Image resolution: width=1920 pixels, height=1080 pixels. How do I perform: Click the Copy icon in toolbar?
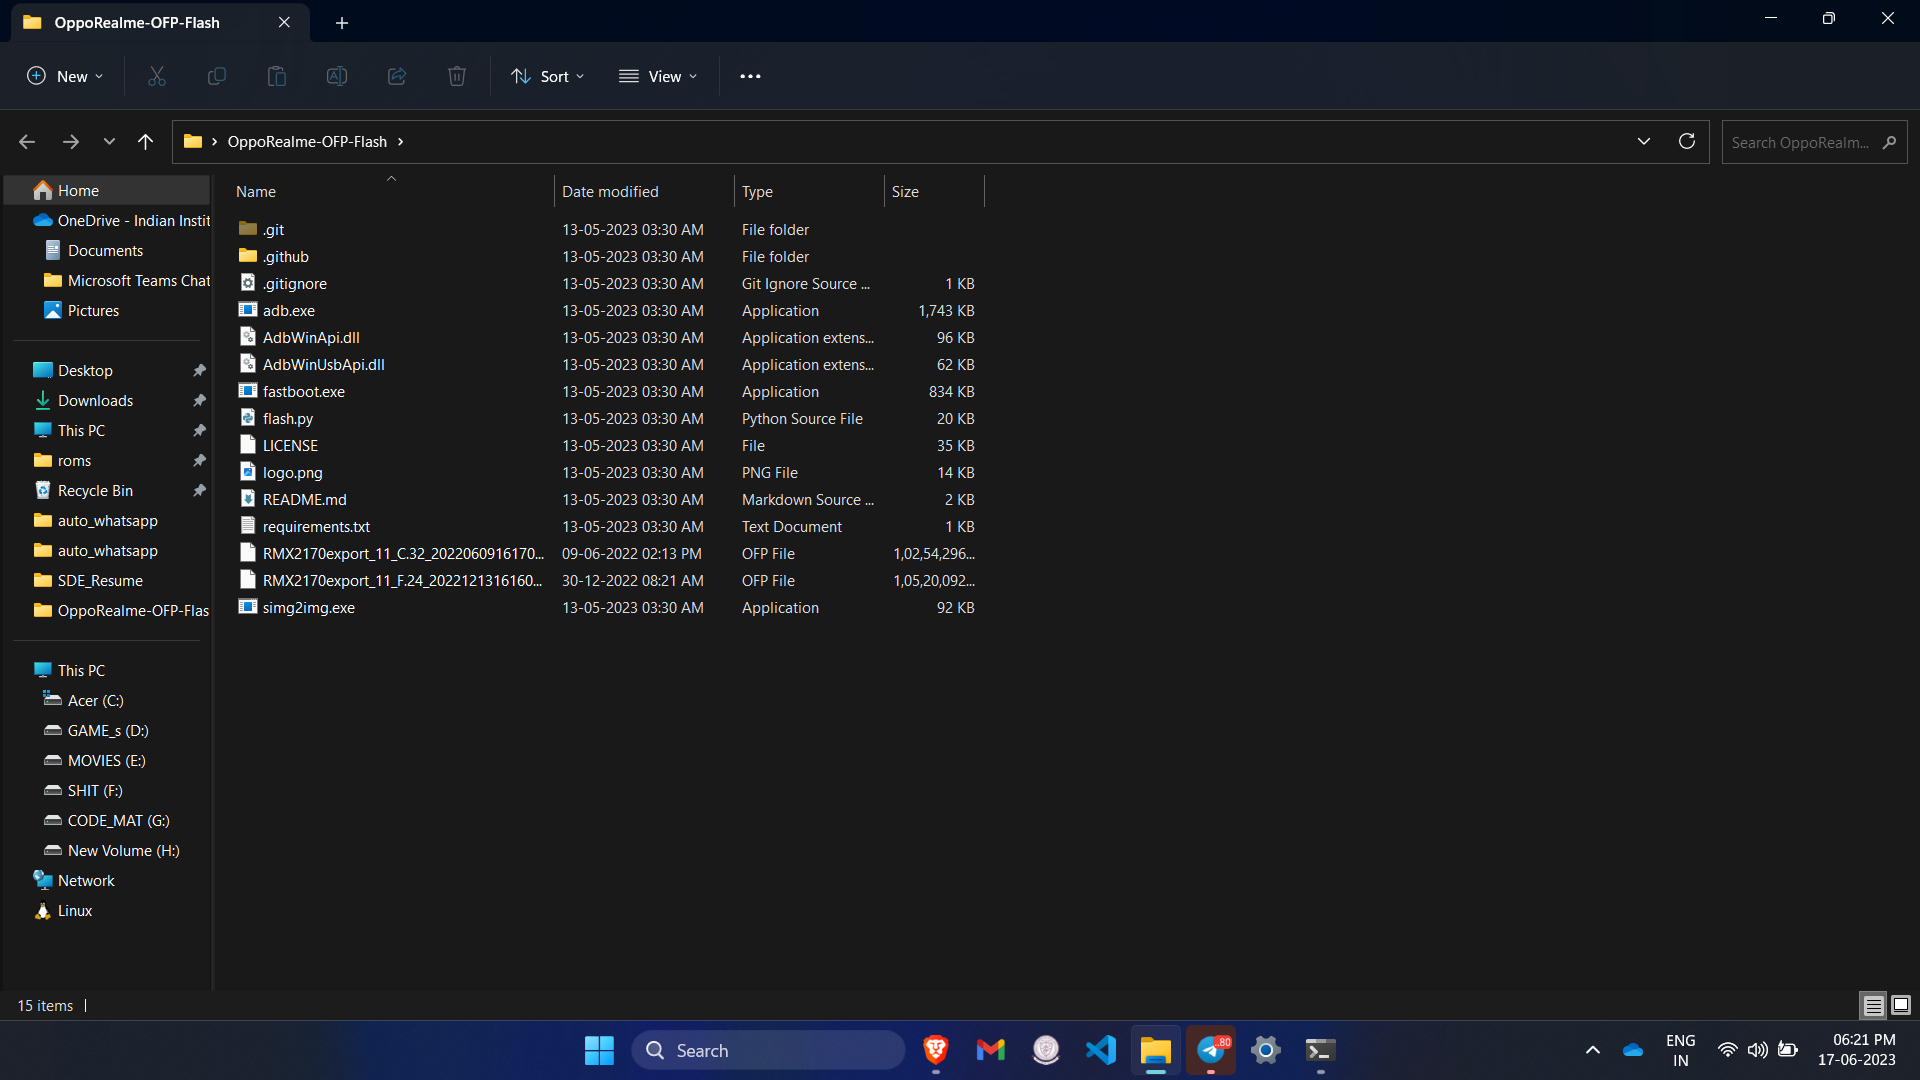click(x=217, y=76)
